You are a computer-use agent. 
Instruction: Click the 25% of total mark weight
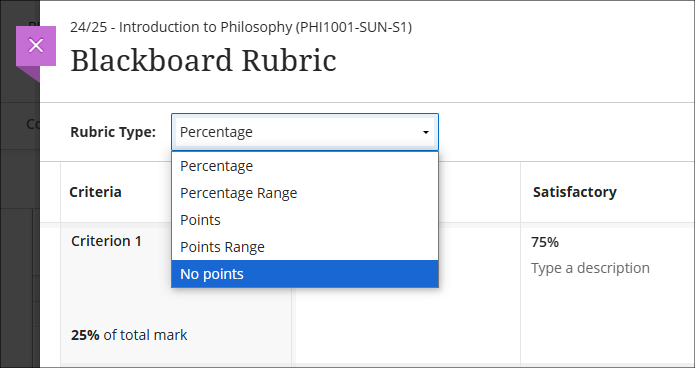click(129, 335)
